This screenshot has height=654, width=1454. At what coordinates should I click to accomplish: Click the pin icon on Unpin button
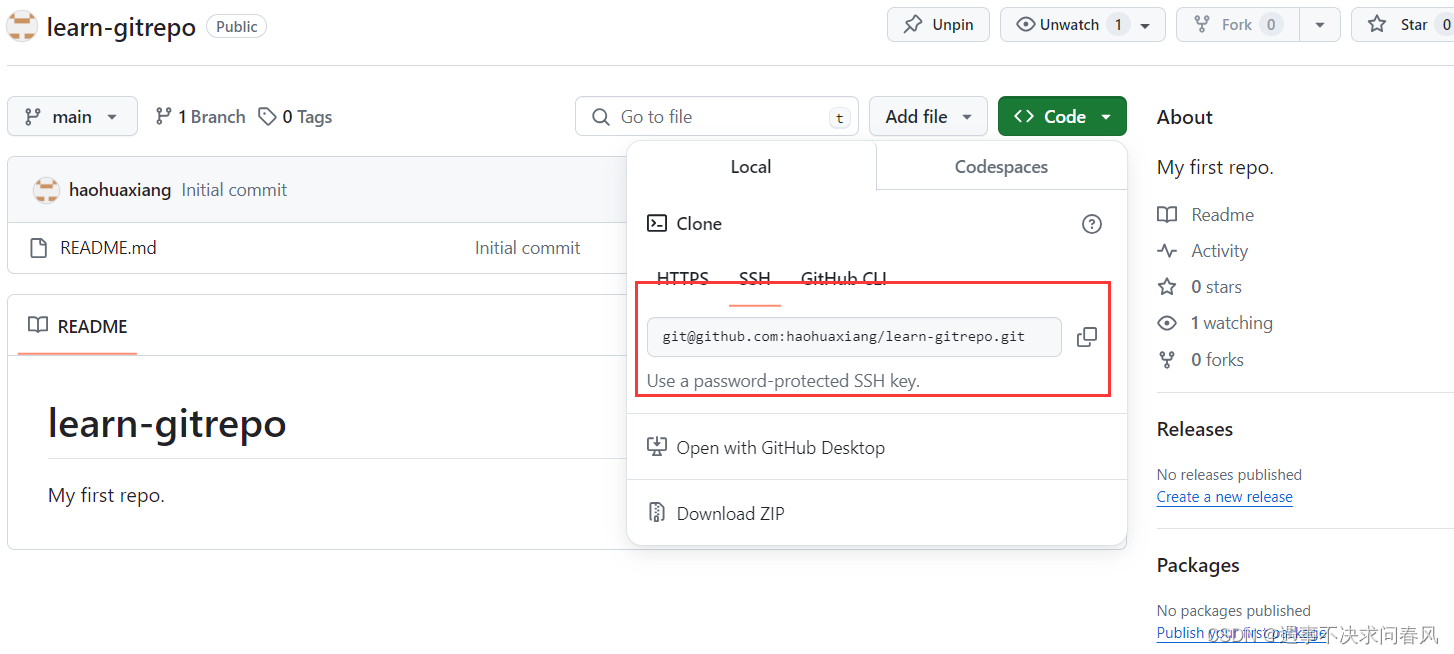click(x=913, y=24)
